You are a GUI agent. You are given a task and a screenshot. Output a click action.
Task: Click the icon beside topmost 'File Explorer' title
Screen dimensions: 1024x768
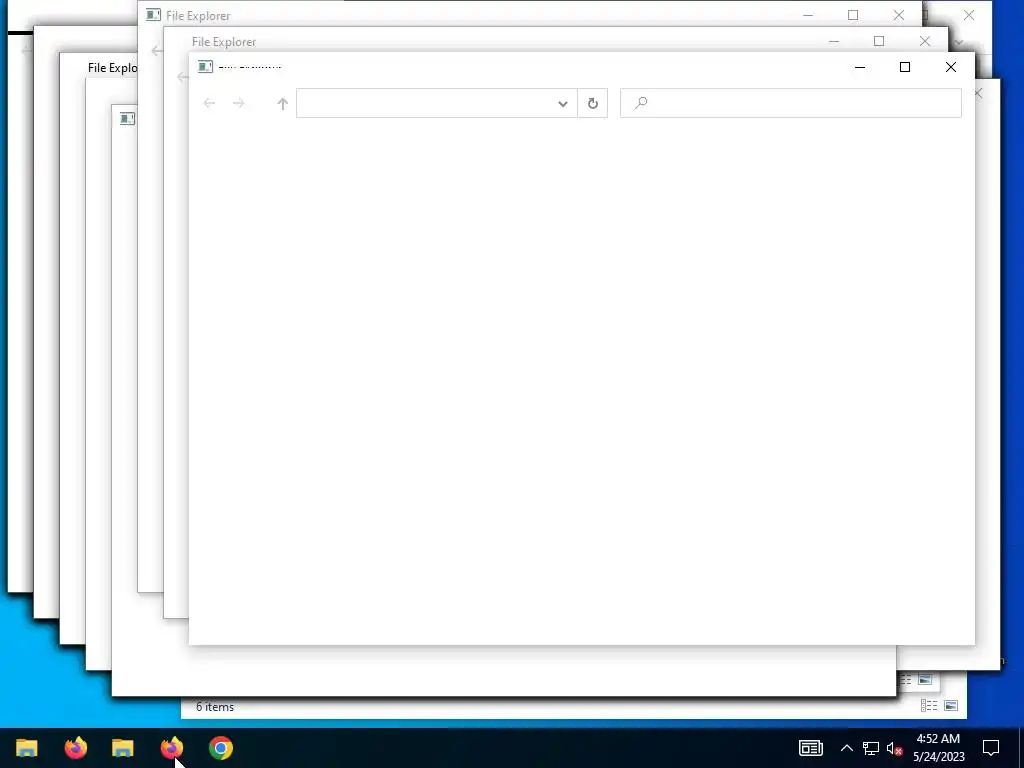point(153,15)
